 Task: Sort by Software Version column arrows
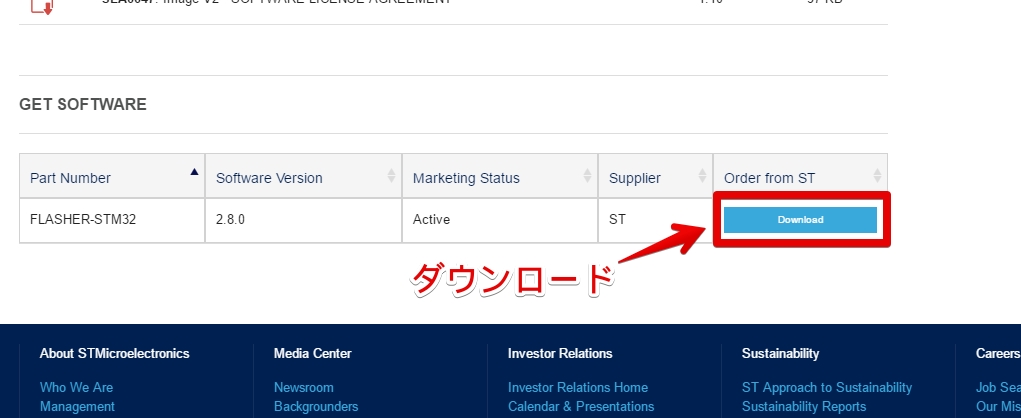pos(391,175)
